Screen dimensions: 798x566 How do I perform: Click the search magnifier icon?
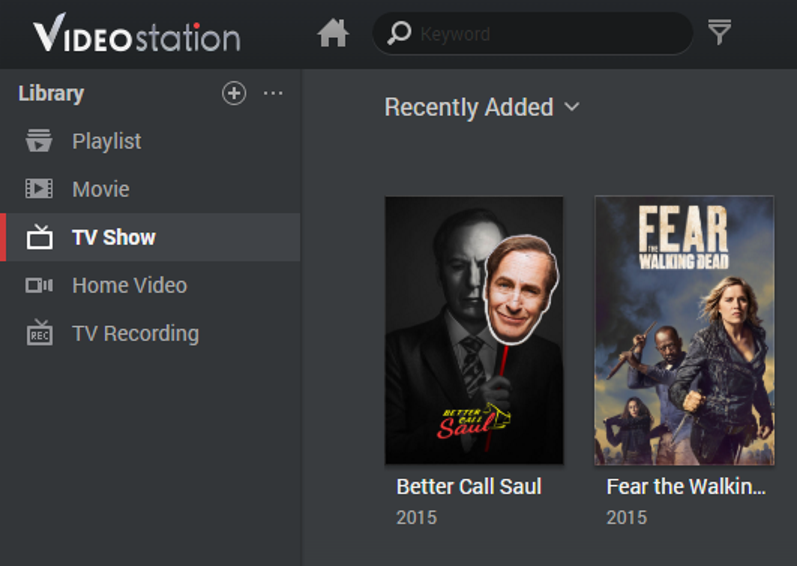tap(399, 34)
